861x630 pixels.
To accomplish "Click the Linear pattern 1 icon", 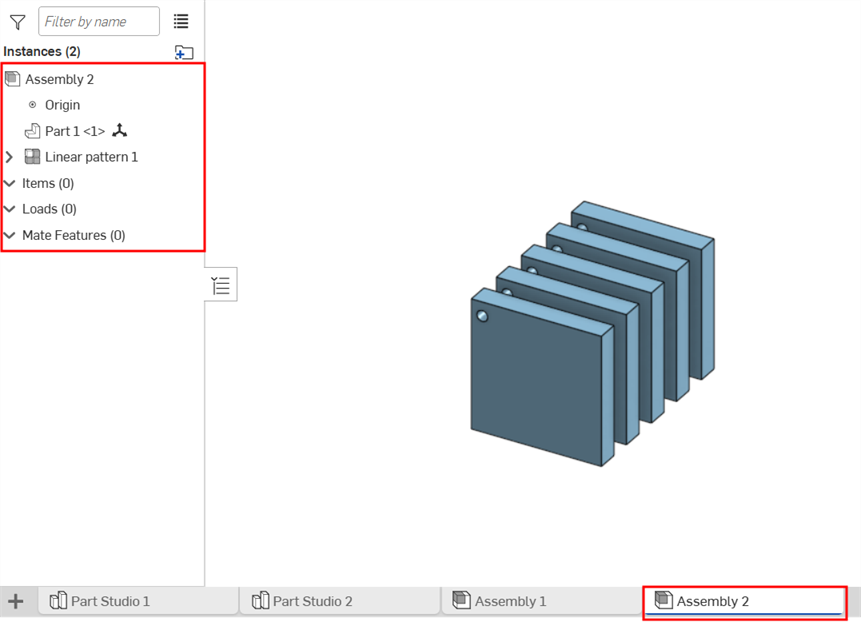I will coord(33,157).
